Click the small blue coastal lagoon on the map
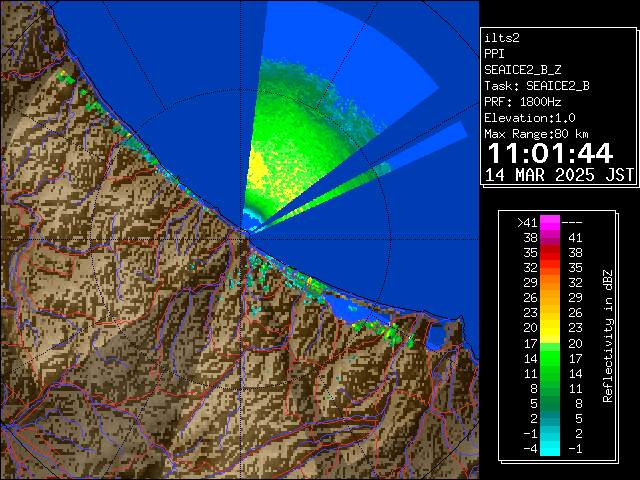Viewport: 640px width, 480px height. (x=436, y=336)
